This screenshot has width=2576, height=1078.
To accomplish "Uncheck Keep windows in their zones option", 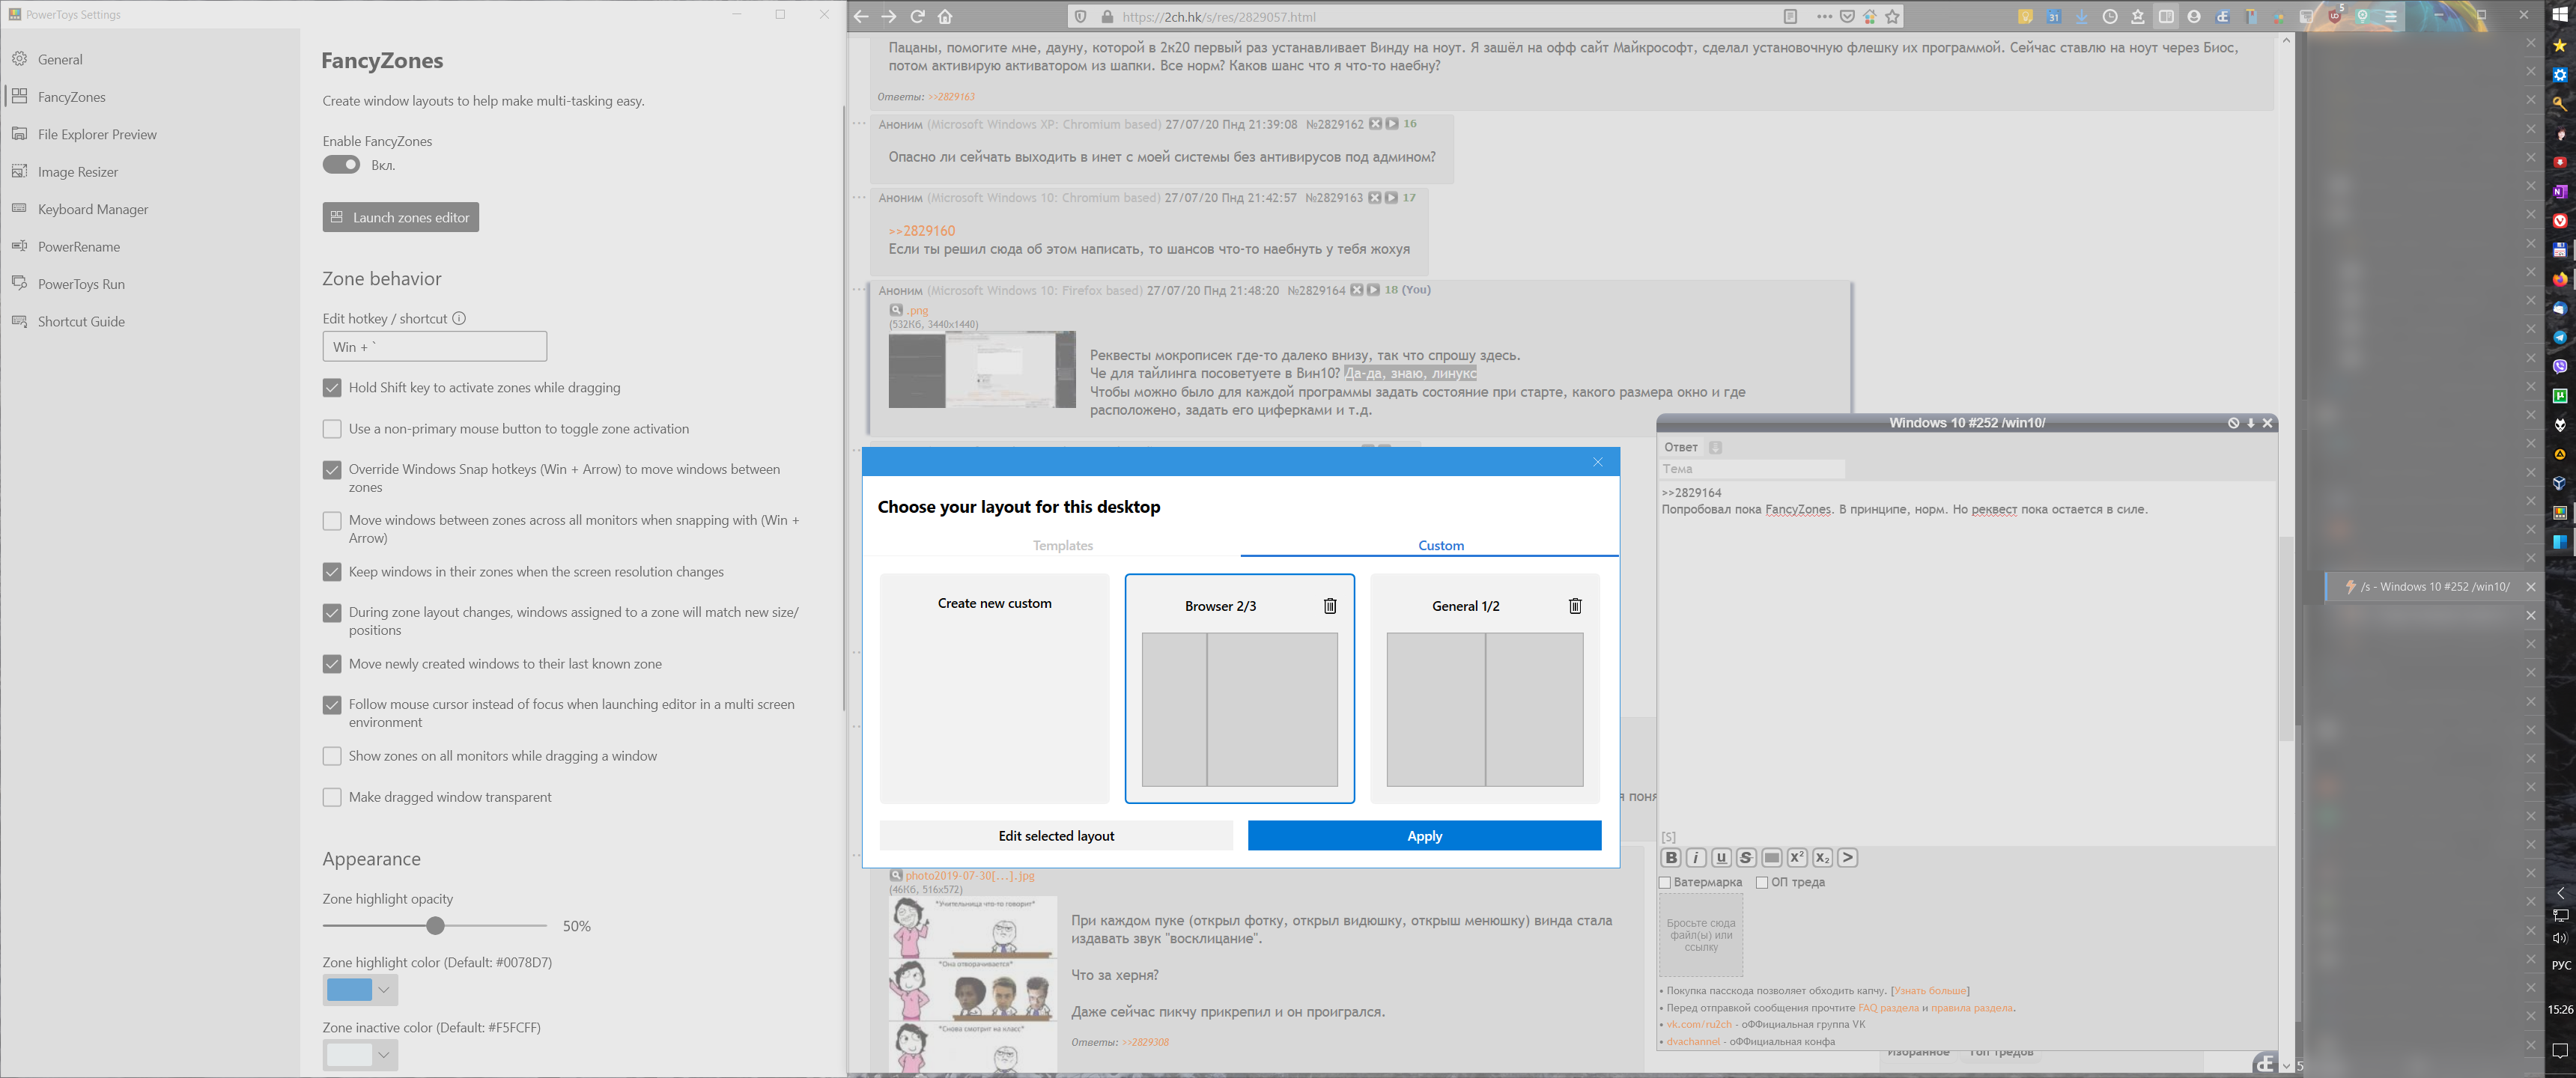I will click(x=332, y=572).
